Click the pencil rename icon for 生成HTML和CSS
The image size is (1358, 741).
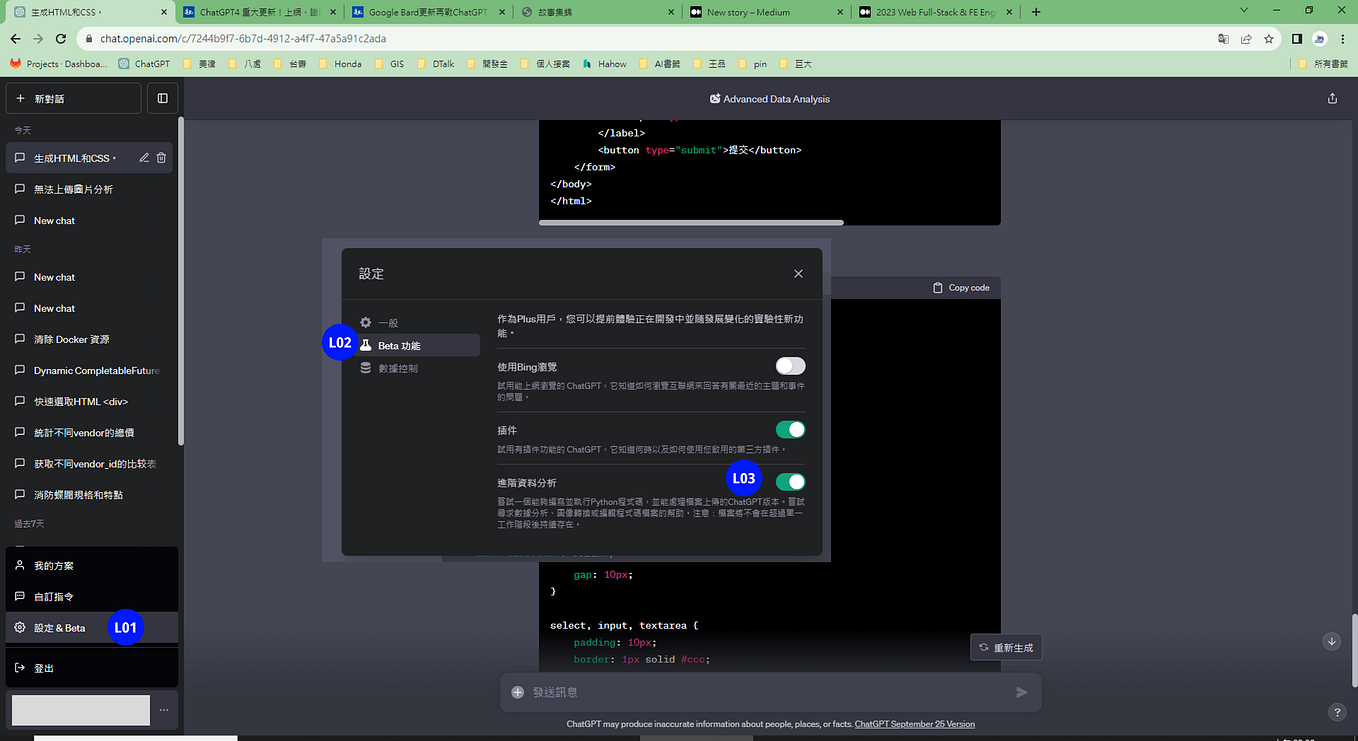pyautogui.click(x=144, y=158)
